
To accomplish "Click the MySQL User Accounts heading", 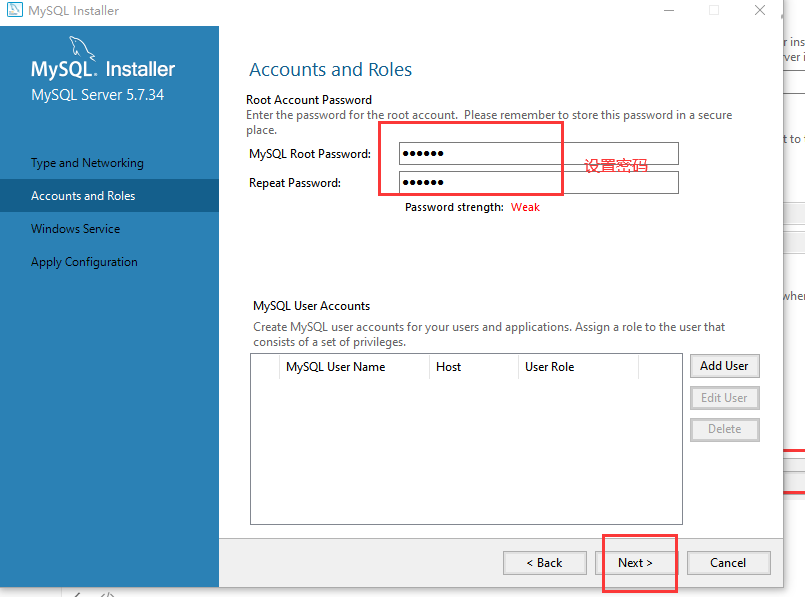I will pyautogui.click(x=311, y=306).
